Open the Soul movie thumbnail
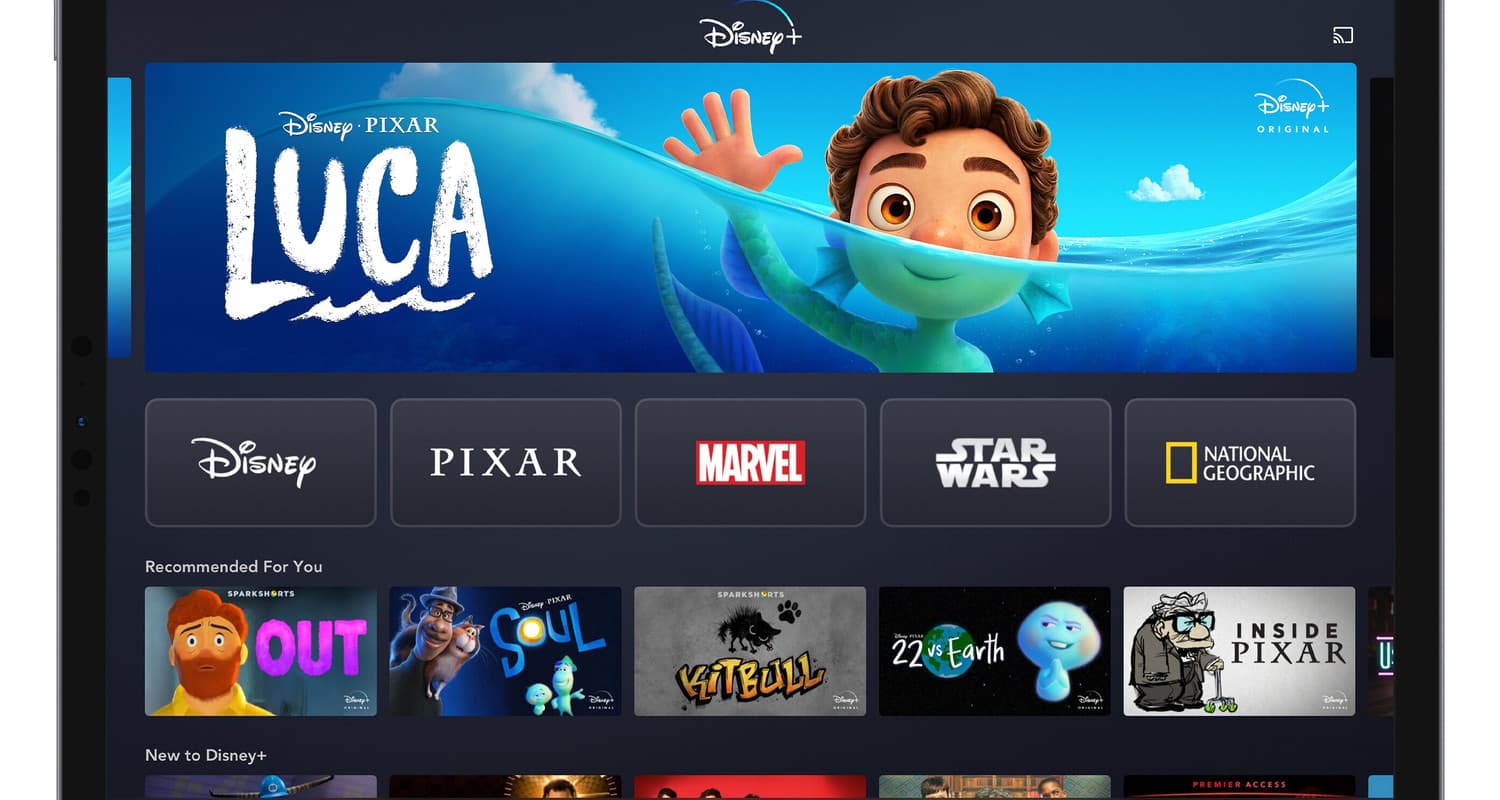This screenshot has width=1500, height=800. tap(506, 651)
